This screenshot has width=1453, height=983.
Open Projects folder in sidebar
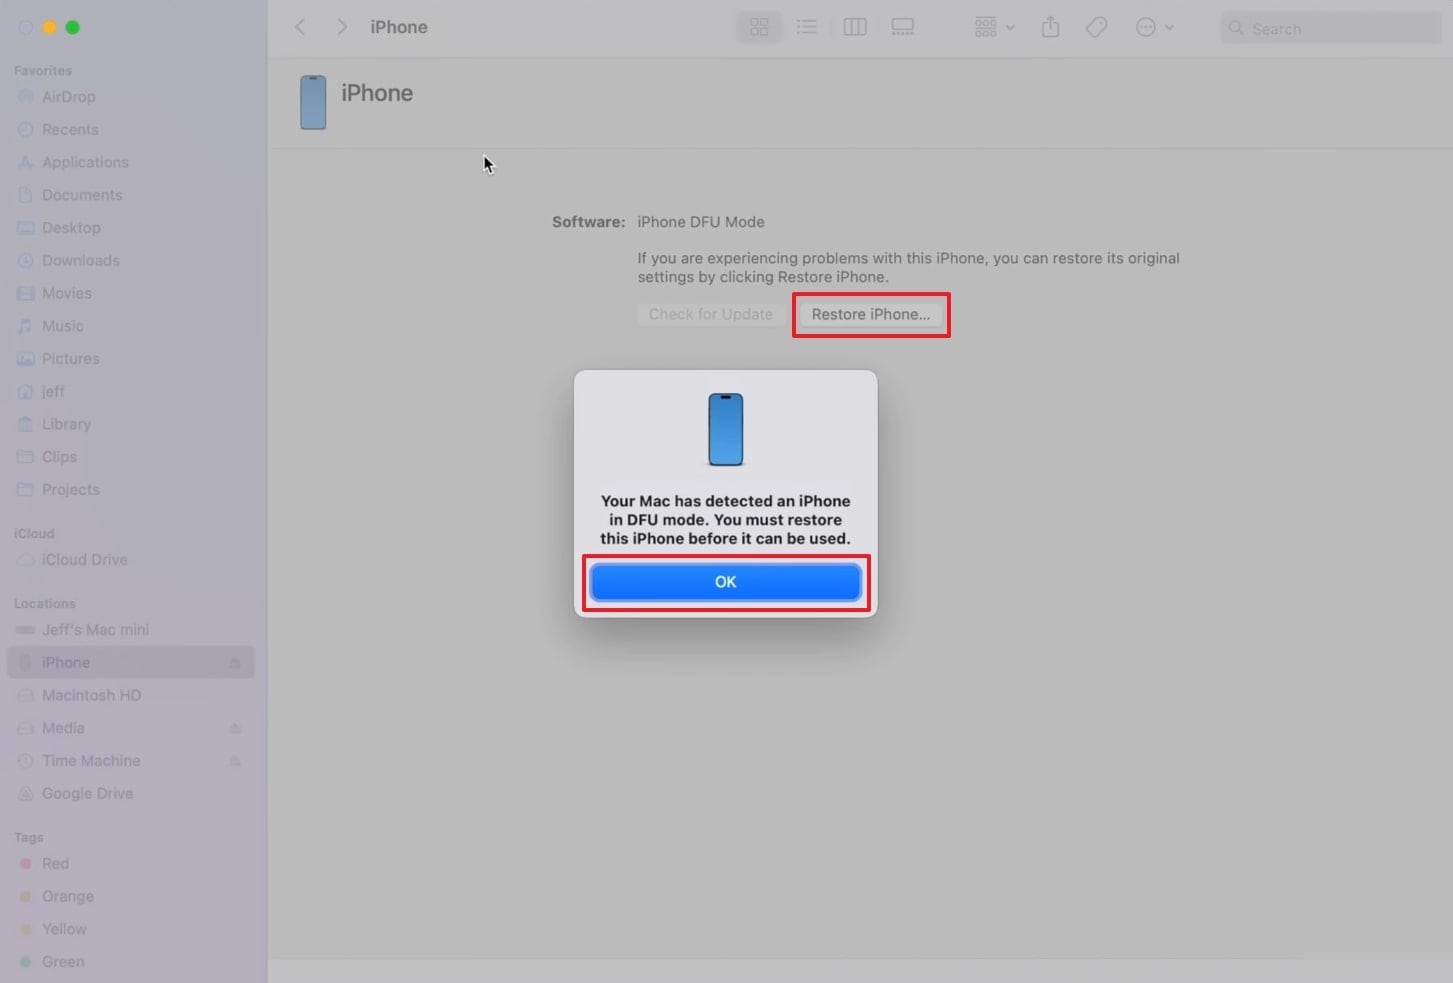[71, 489]
